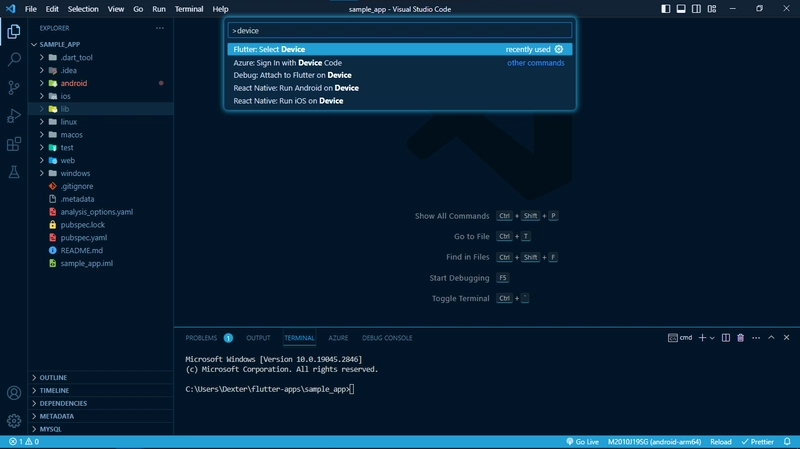
Task: Open the Search view in activity bar
Action: pyautogui.click(x=14, y=60)
